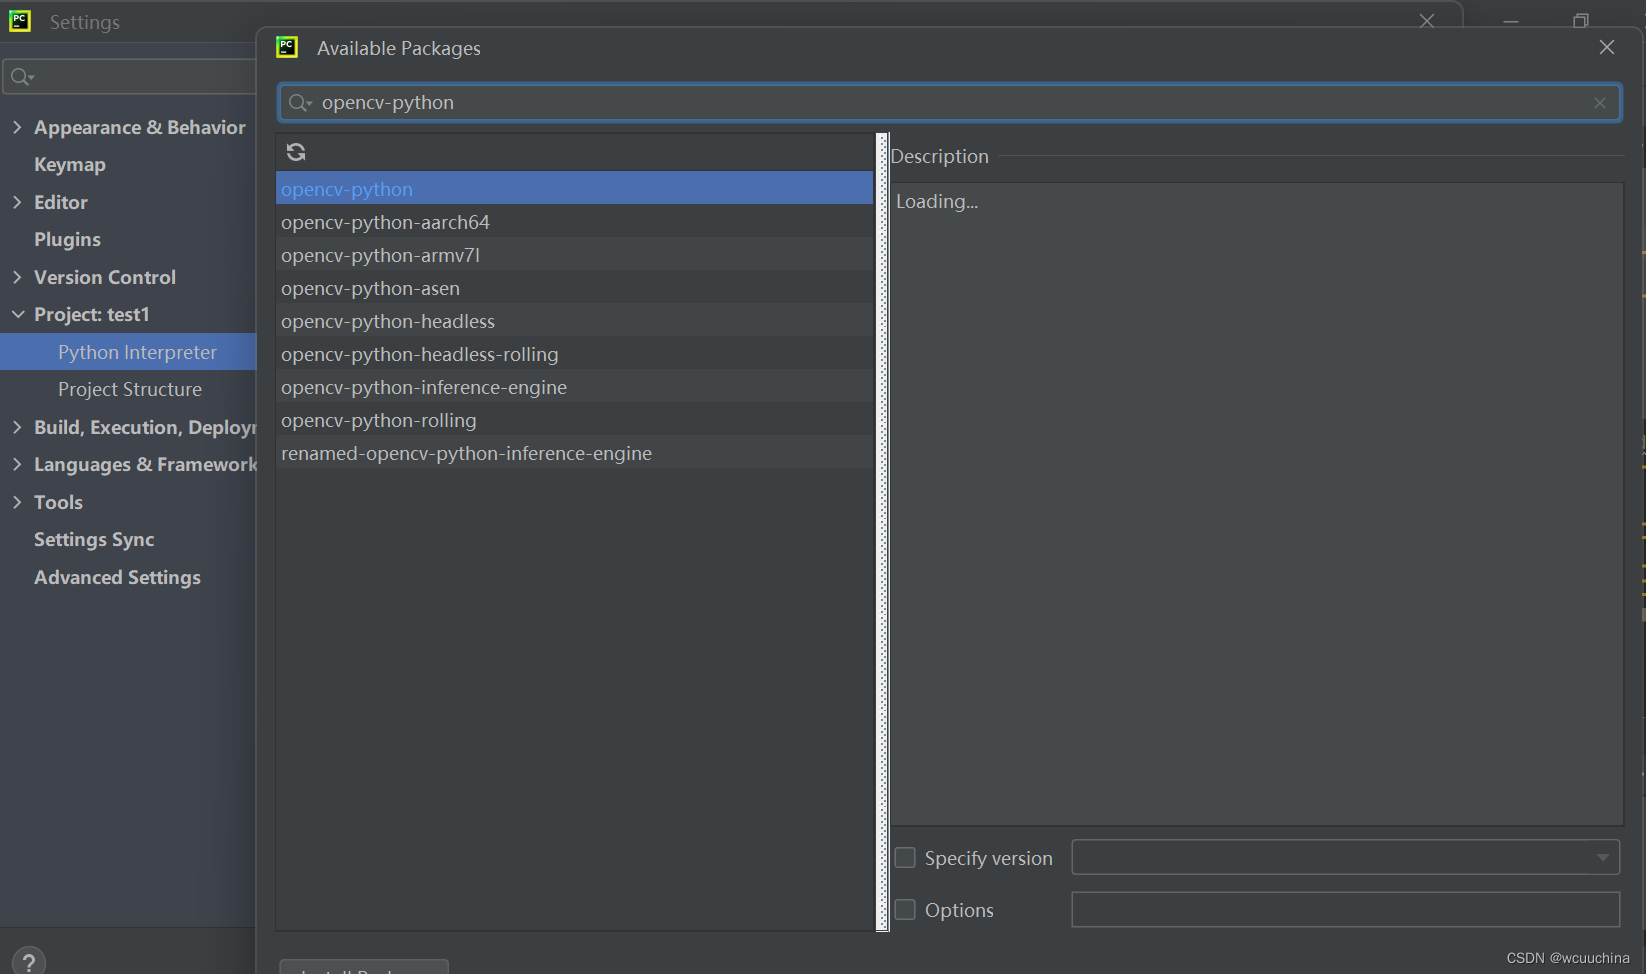Click the PyCharm logo in Available Packages title
Screen dimensions: 1646x974
pyautogui.click(x=287, y=47)
